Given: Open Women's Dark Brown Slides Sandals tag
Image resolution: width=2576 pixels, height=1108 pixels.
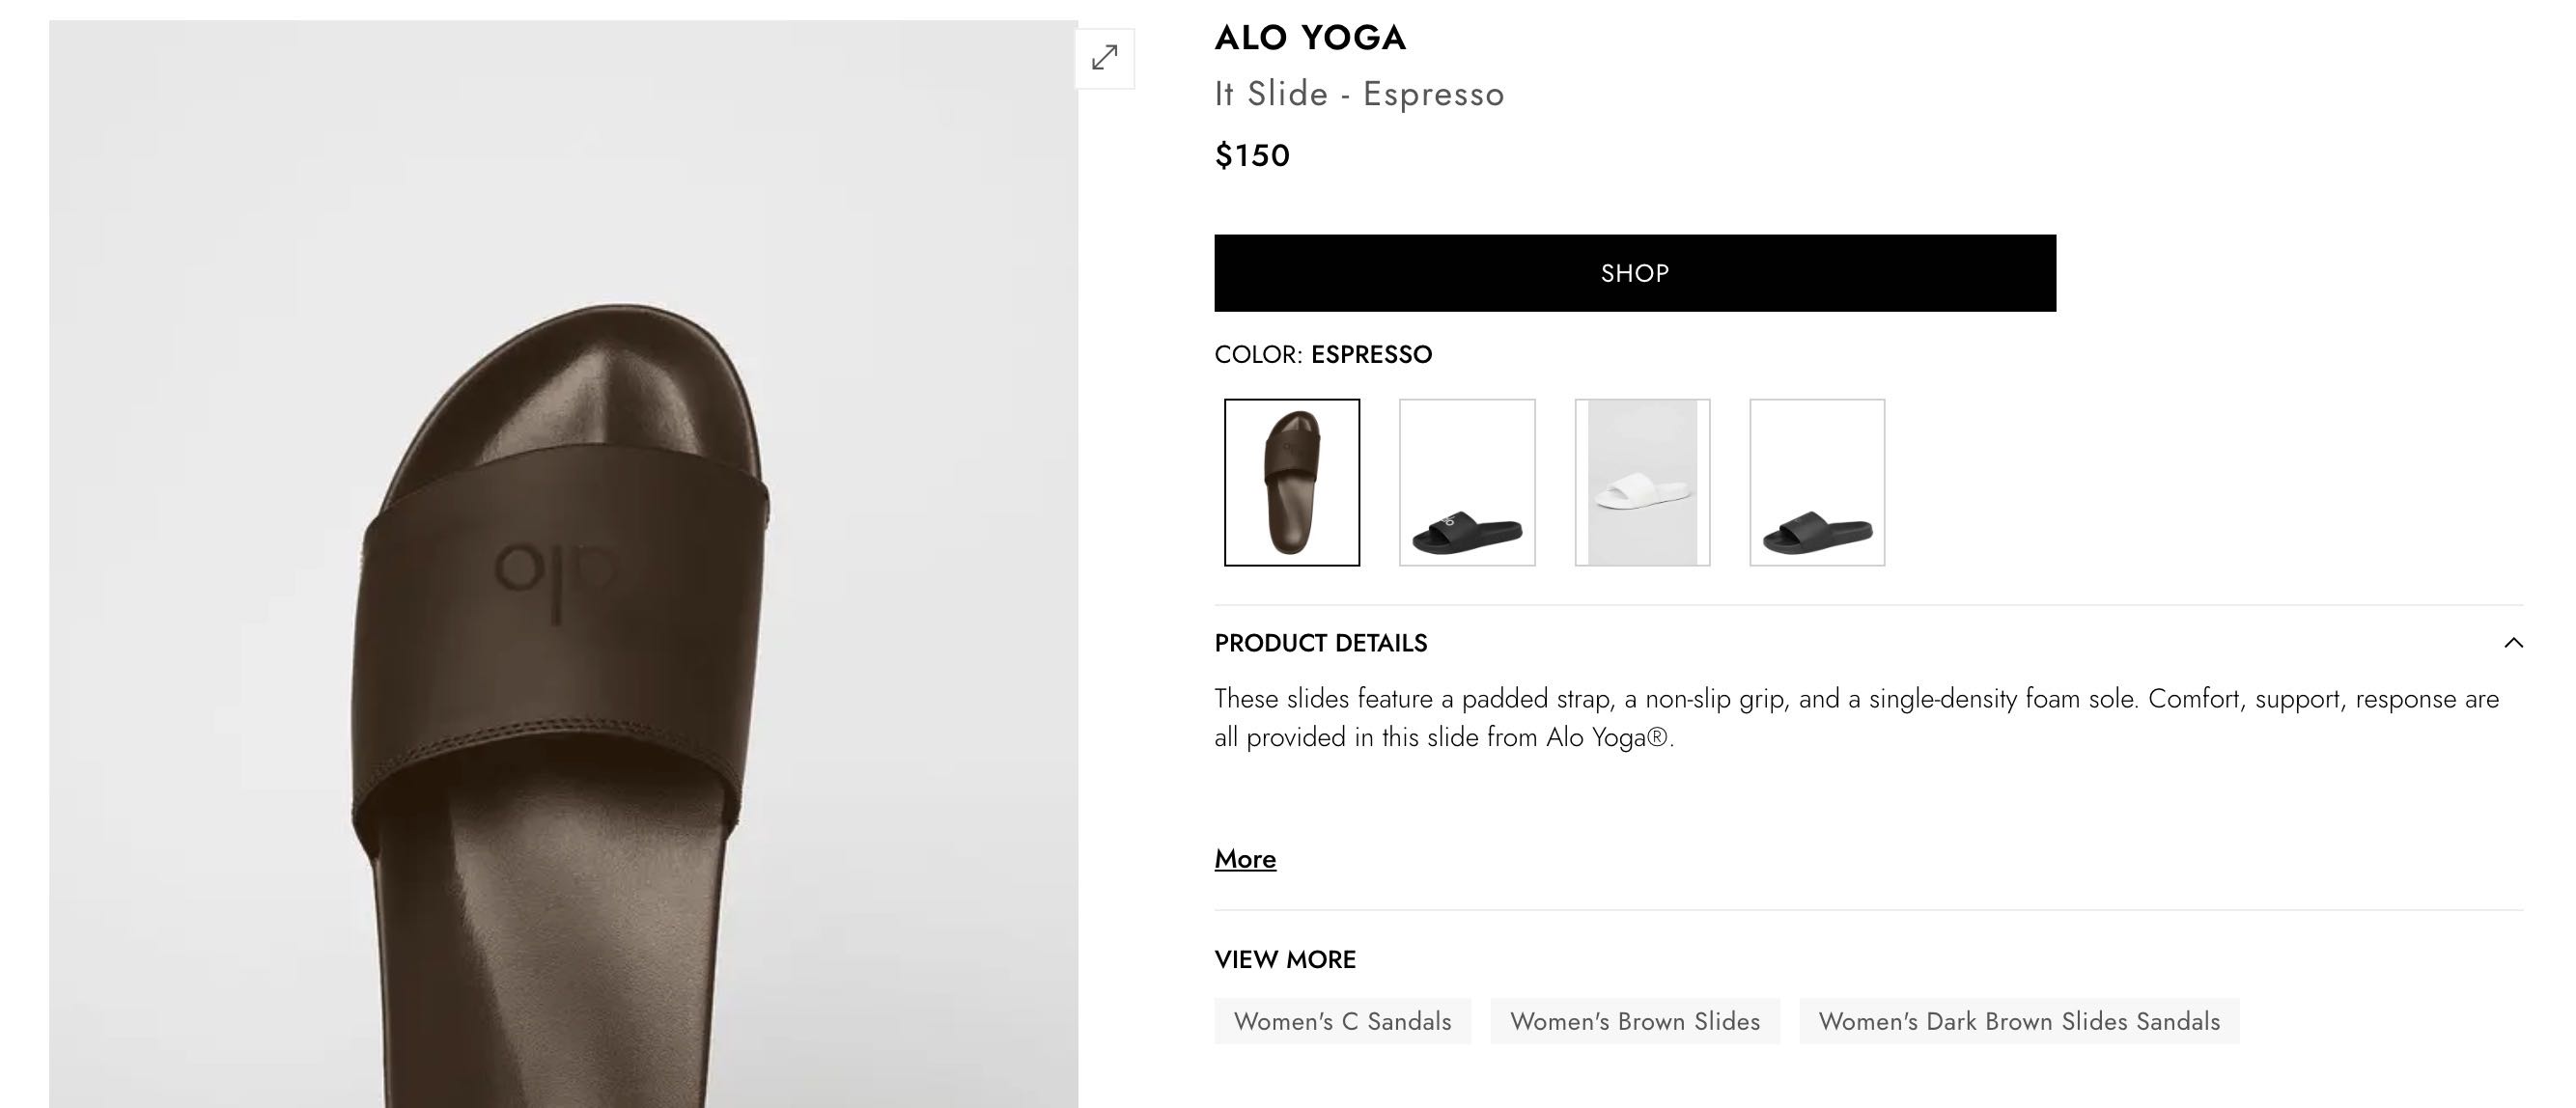Looking at the screenshot, I should tap(2018, 1021).
